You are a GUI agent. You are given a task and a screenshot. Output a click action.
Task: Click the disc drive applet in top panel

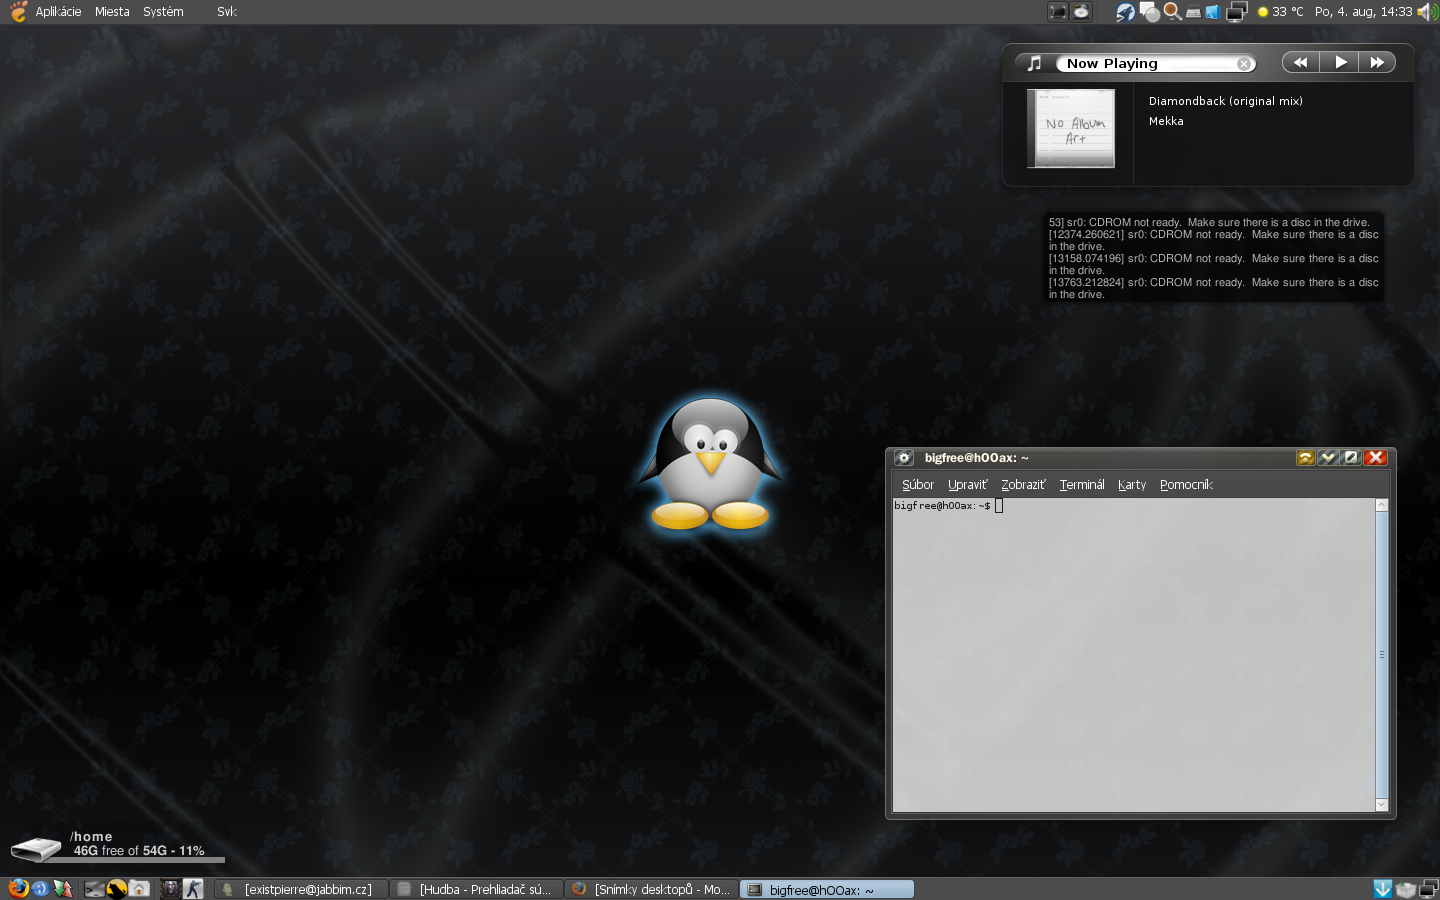pos(1081,12)
